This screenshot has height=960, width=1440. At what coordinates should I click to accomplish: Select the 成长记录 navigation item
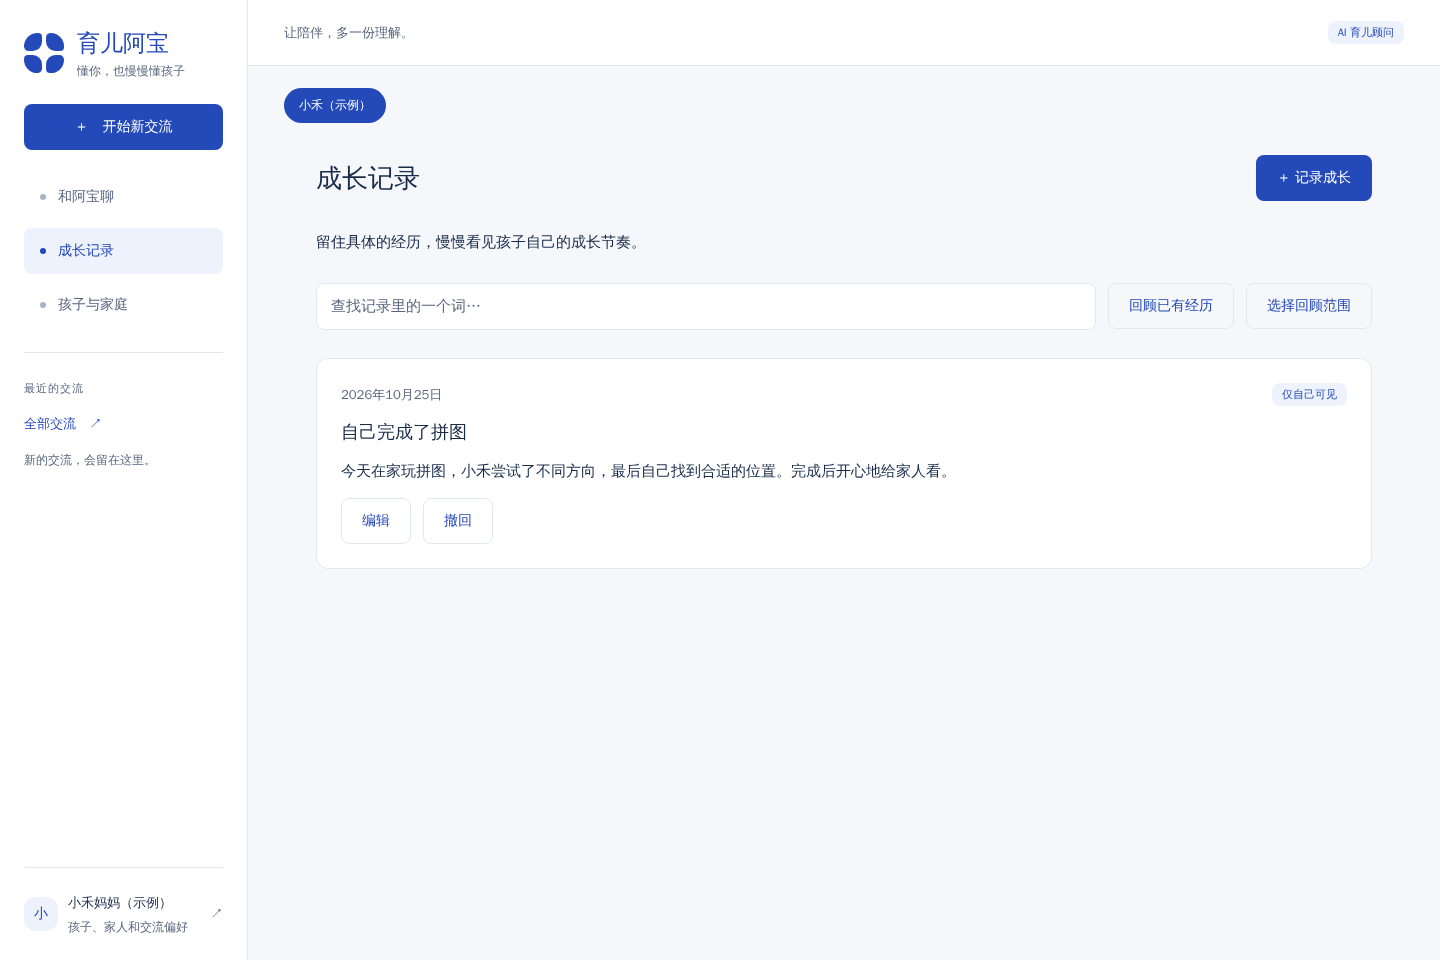click(x=123, y=251)
